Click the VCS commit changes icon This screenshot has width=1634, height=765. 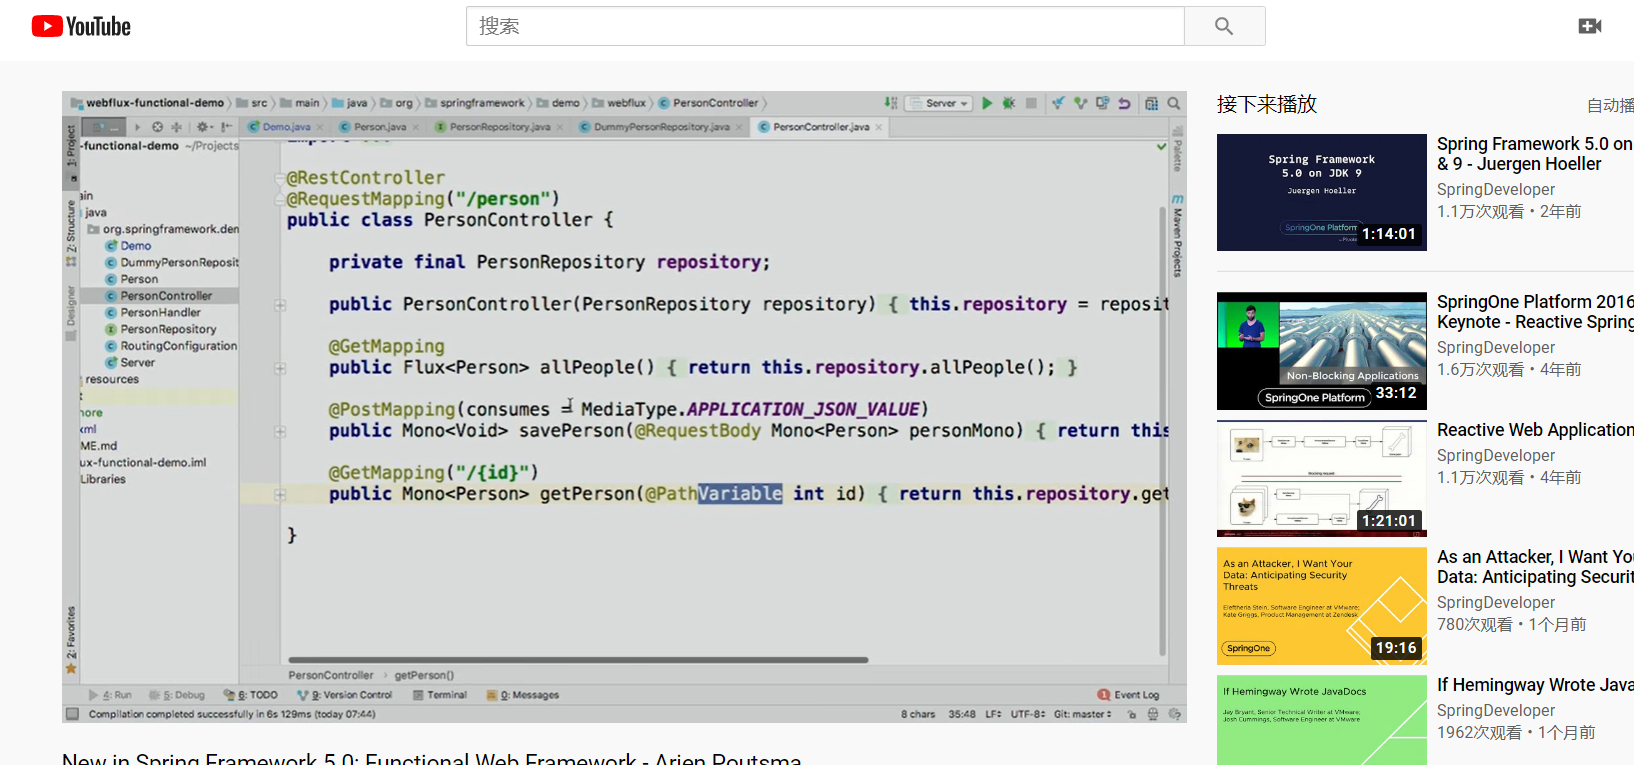tap(1080, 103)
